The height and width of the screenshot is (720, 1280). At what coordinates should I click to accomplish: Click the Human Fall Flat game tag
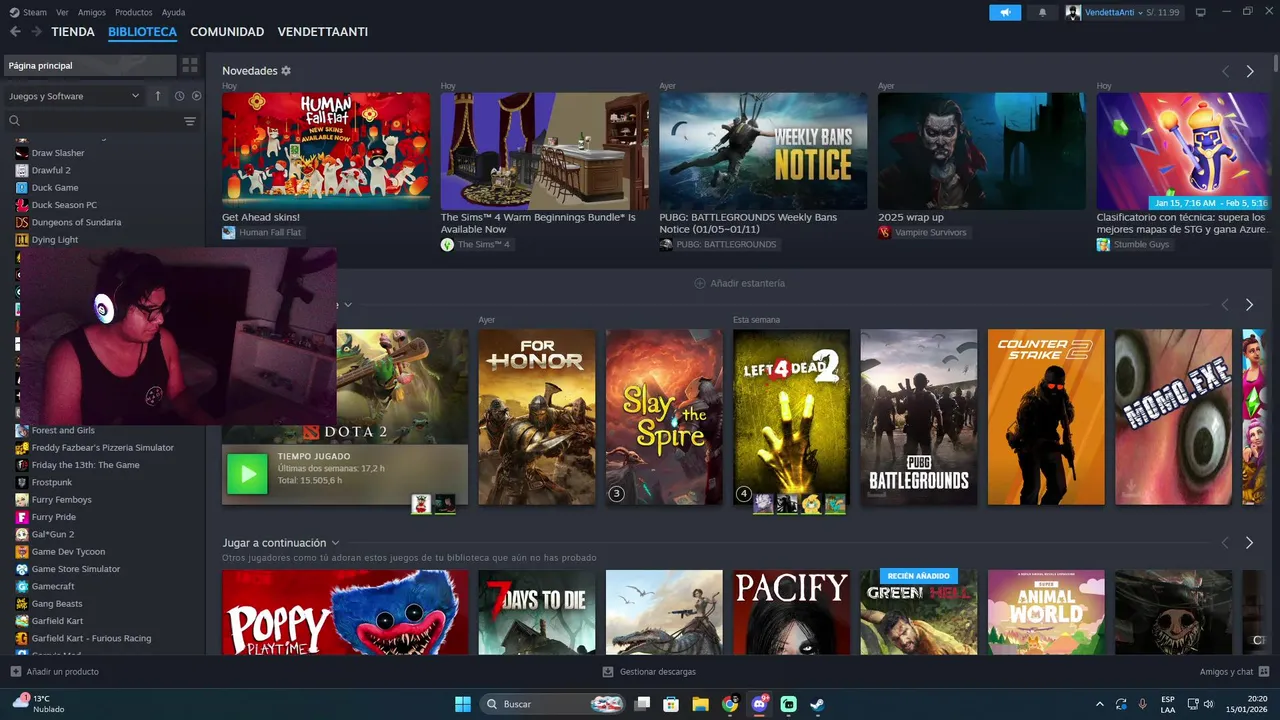click(x=263, y=232)
